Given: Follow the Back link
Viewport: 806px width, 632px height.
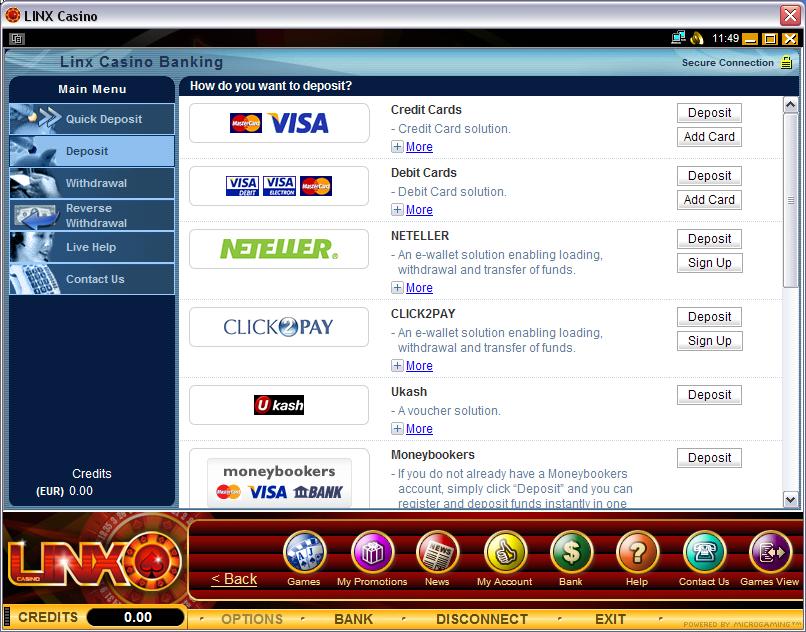Looking at the screenshot, I should (x=234, y=579).
